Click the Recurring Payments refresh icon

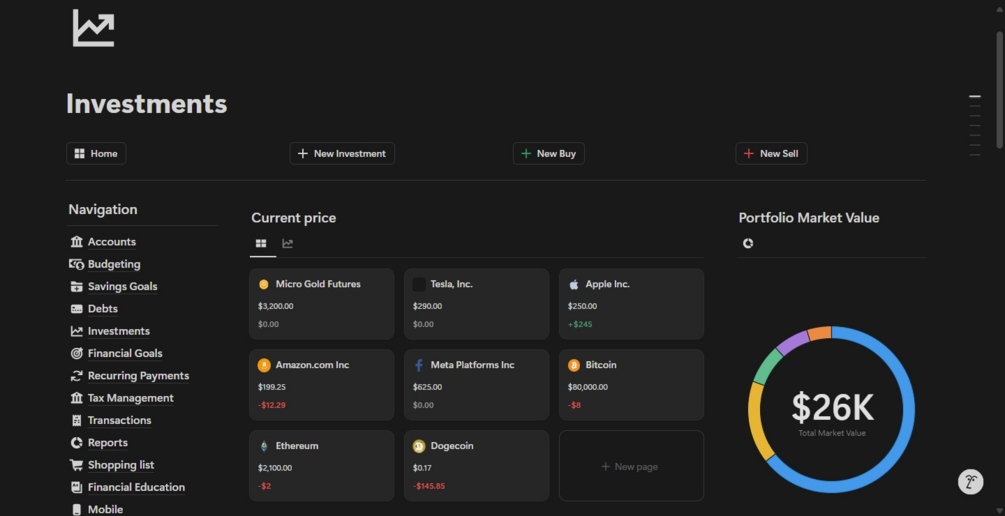77,376
